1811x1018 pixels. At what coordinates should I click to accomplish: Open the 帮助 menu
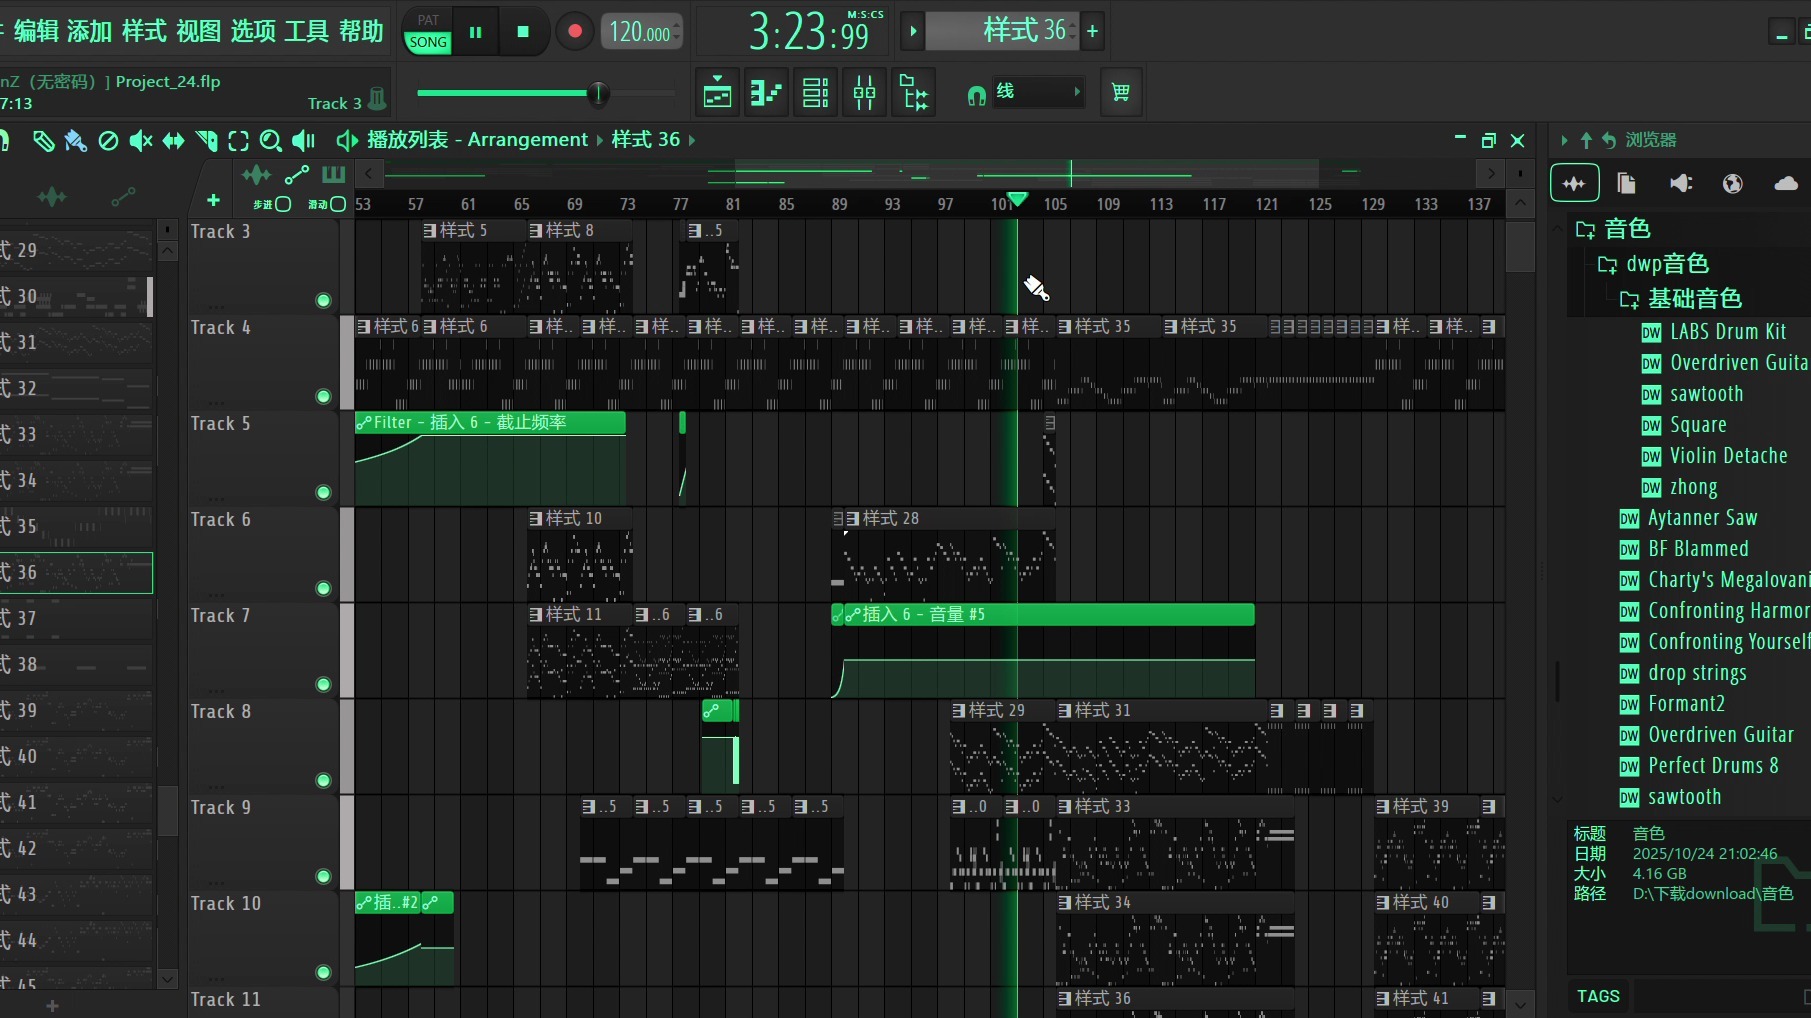361,31
